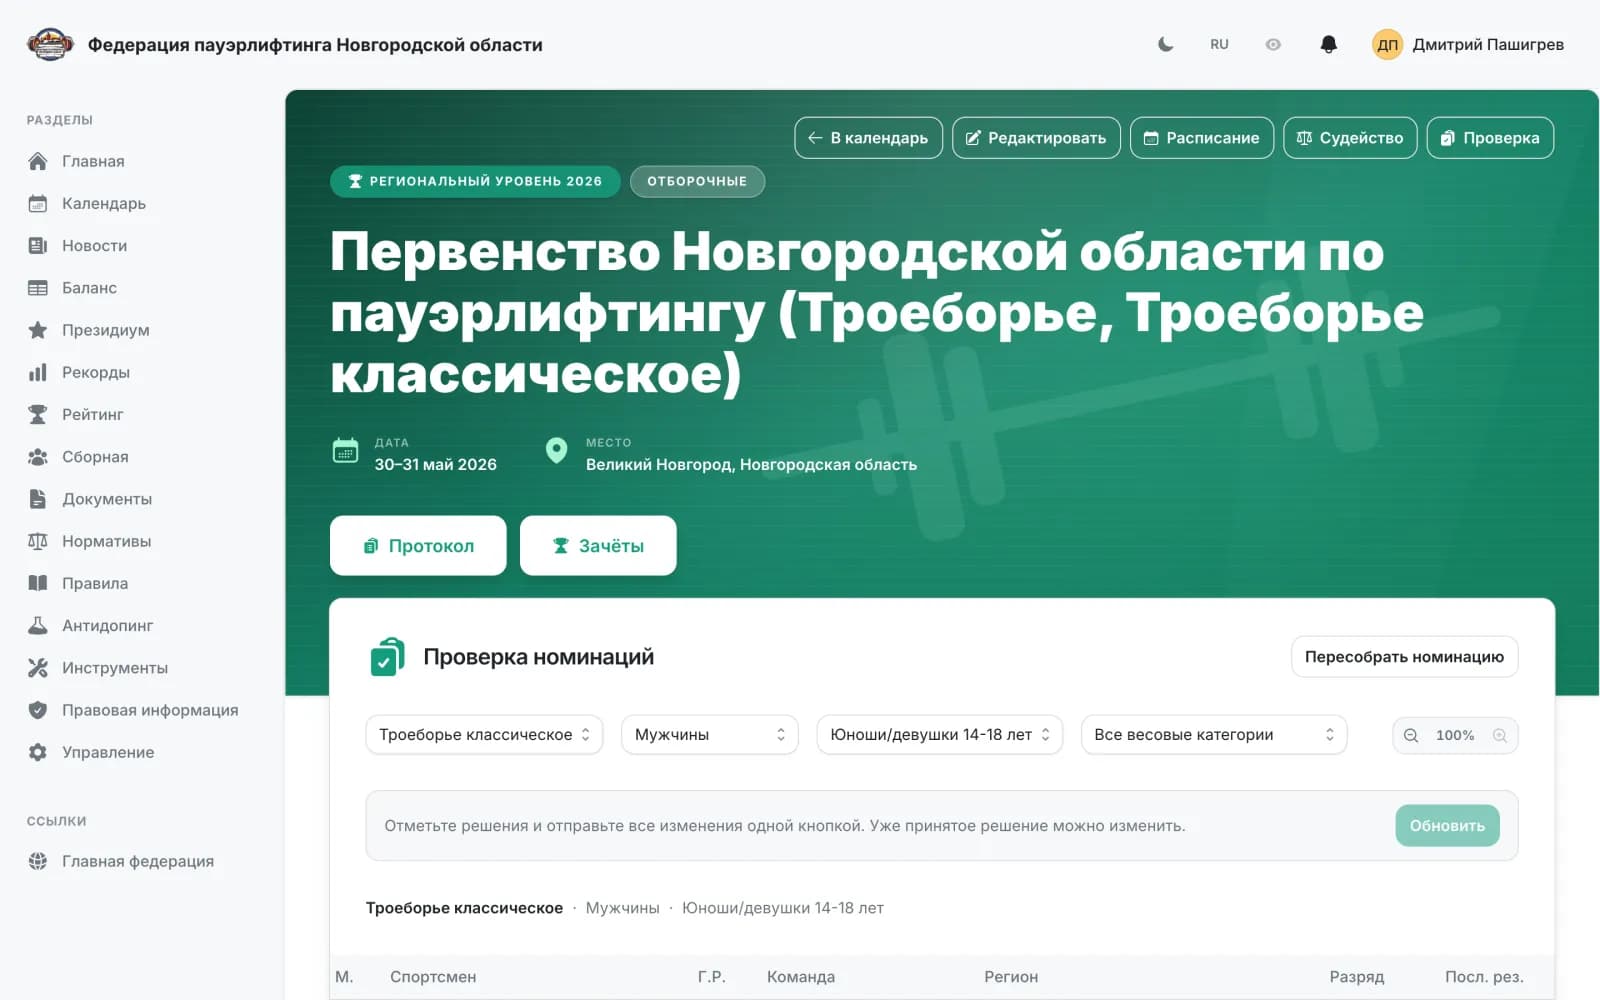The width and height of the screenshot is (1600, 1000).
Task: Open the Все весовые категории dropdown
Action: [x=1214, y=734]
